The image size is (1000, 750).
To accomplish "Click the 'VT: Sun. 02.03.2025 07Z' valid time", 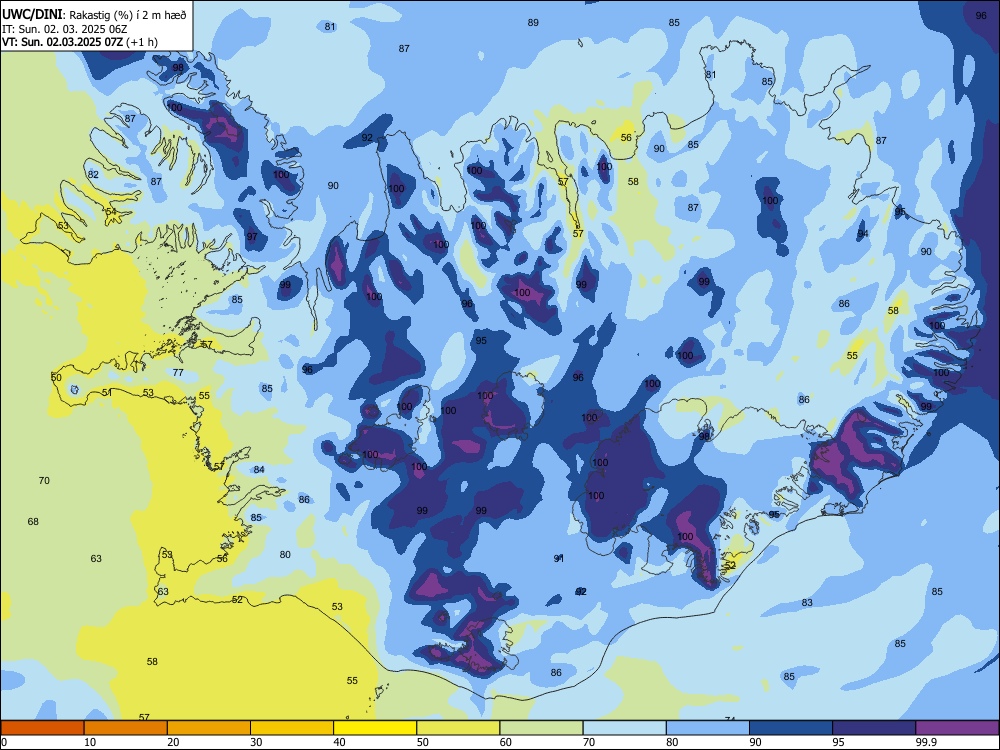I will point(62,42).
